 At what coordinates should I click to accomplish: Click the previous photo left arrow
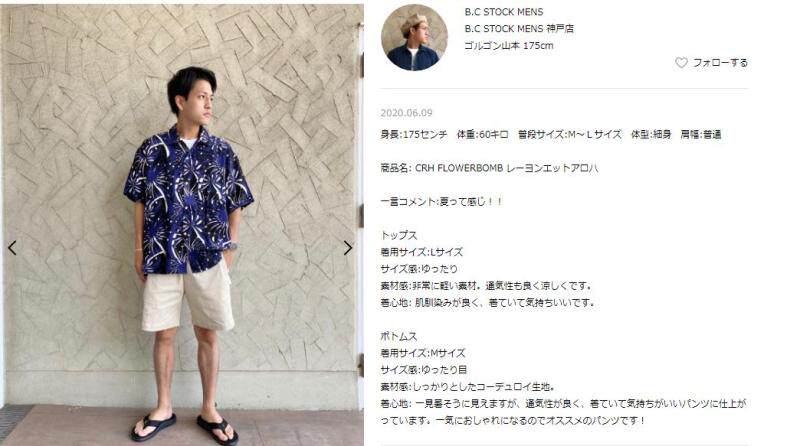12,248
